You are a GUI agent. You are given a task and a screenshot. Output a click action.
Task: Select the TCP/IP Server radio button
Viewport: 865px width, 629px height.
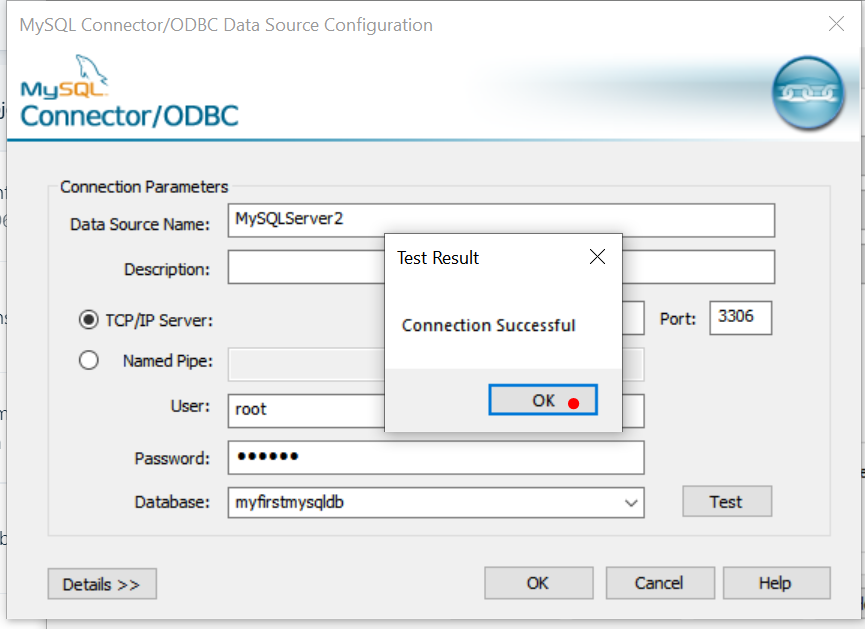(x=88, y=319)
